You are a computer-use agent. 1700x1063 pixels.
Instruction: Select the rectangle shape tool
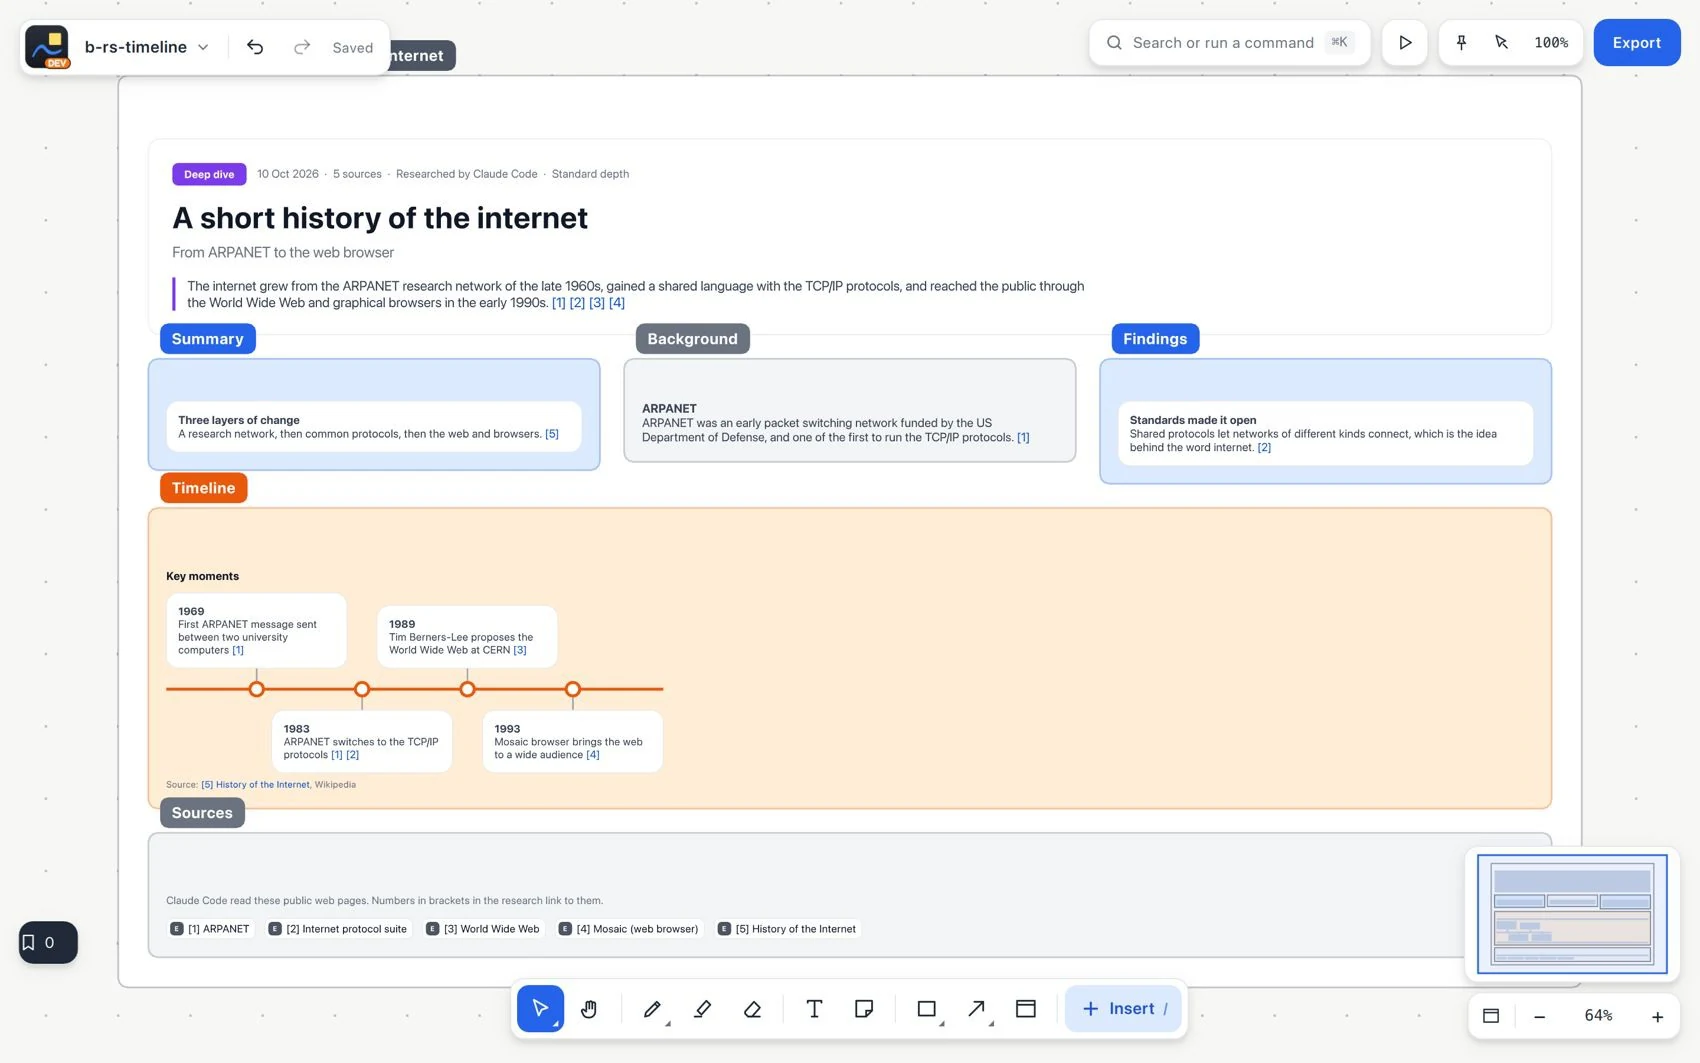click(927, 1008)
